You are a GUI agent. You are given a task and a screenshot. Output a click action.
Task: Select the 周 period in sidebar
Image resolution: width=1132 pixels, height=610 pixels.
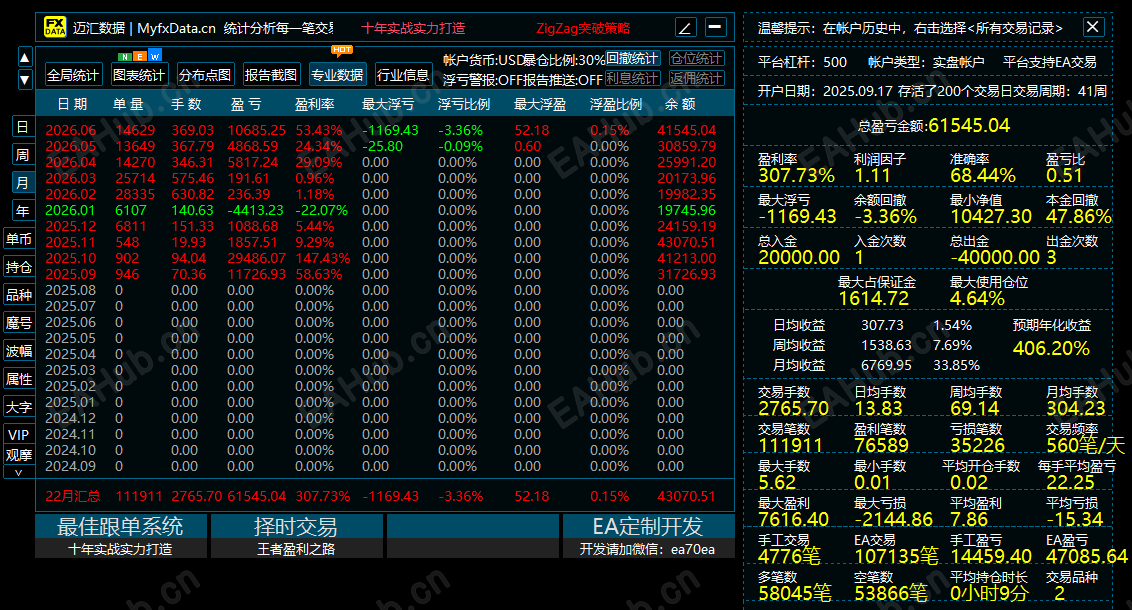point(22,155)
